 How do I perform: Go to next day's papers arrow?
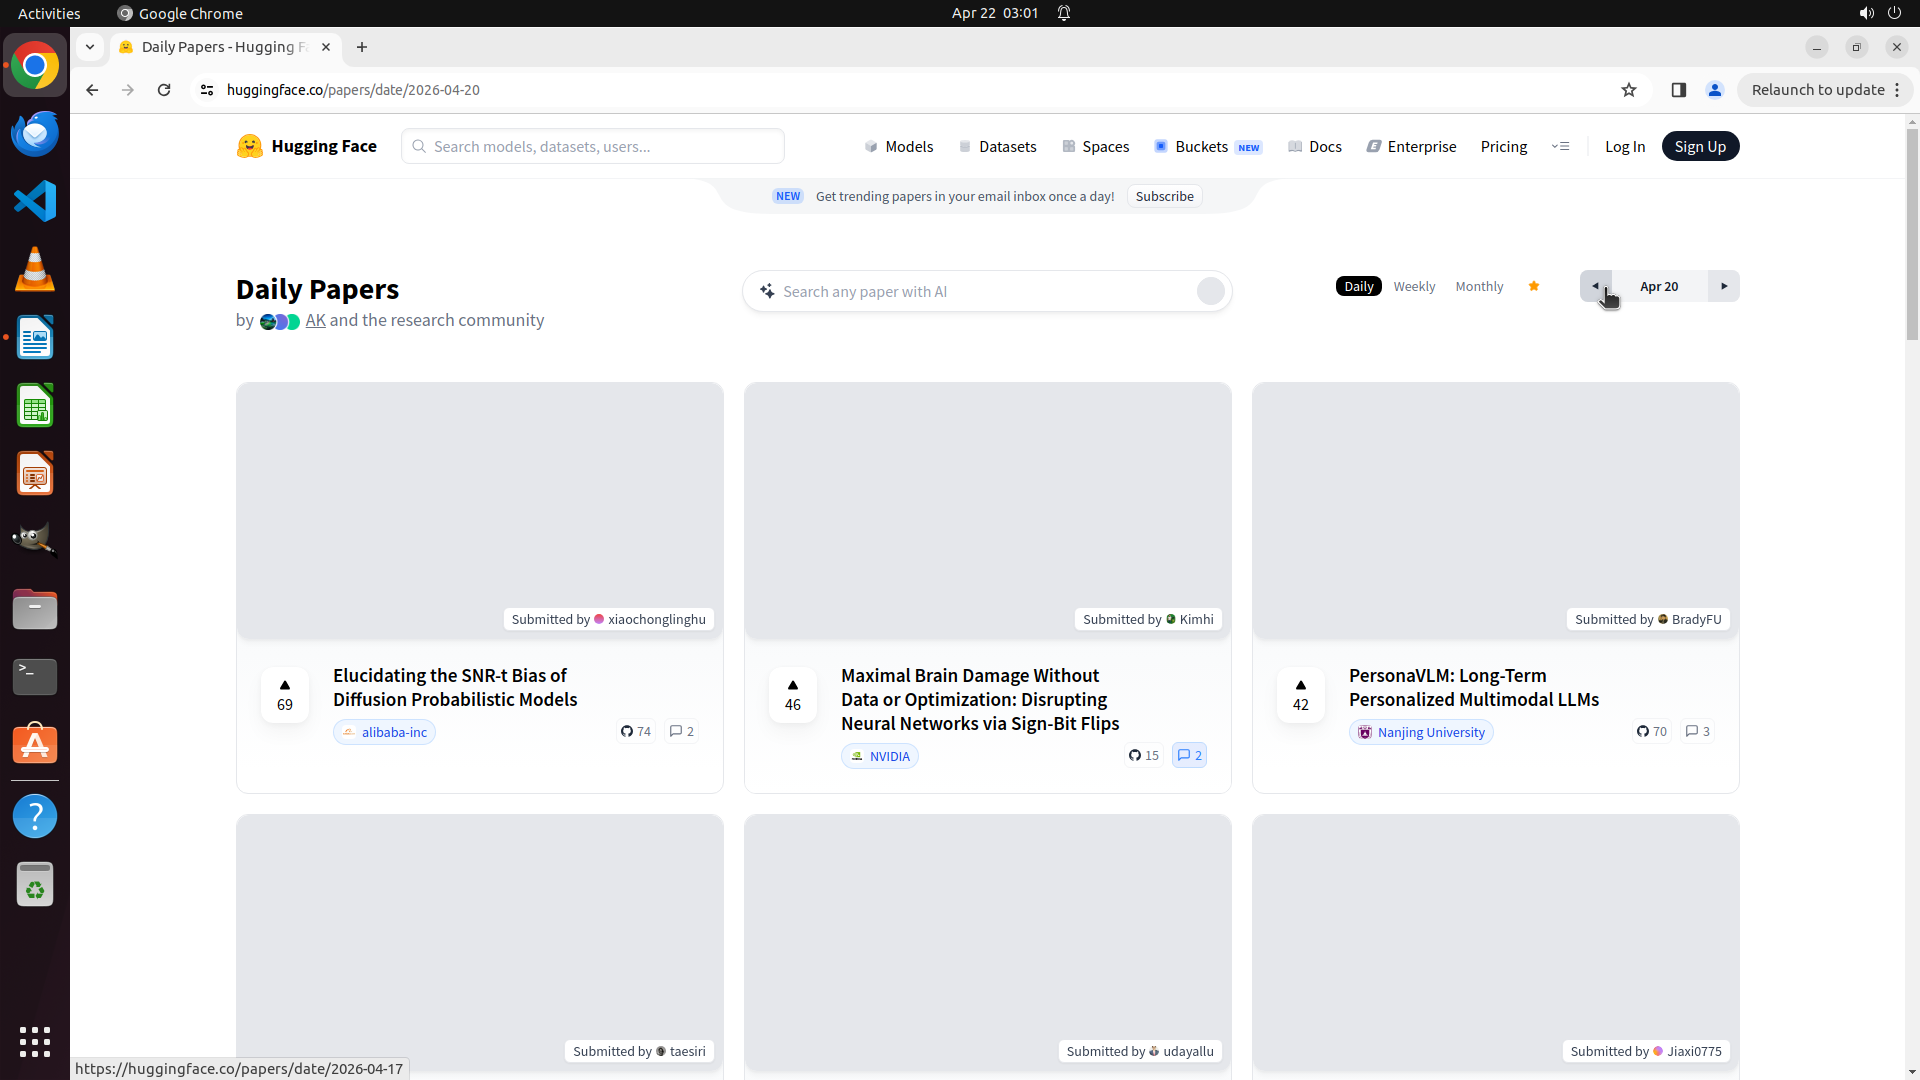pos(1724,286)
